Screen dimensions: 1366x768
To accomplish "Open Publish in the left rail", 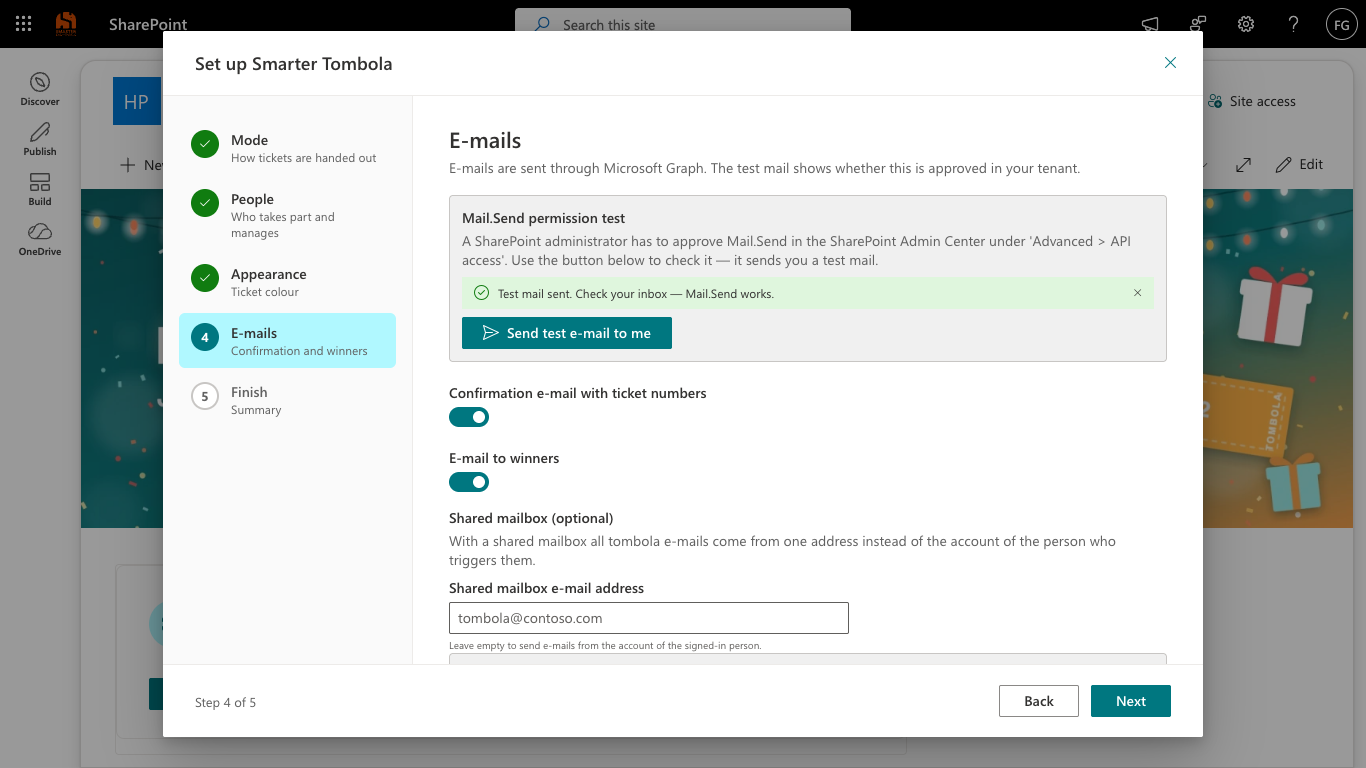I will pos(40,139).
